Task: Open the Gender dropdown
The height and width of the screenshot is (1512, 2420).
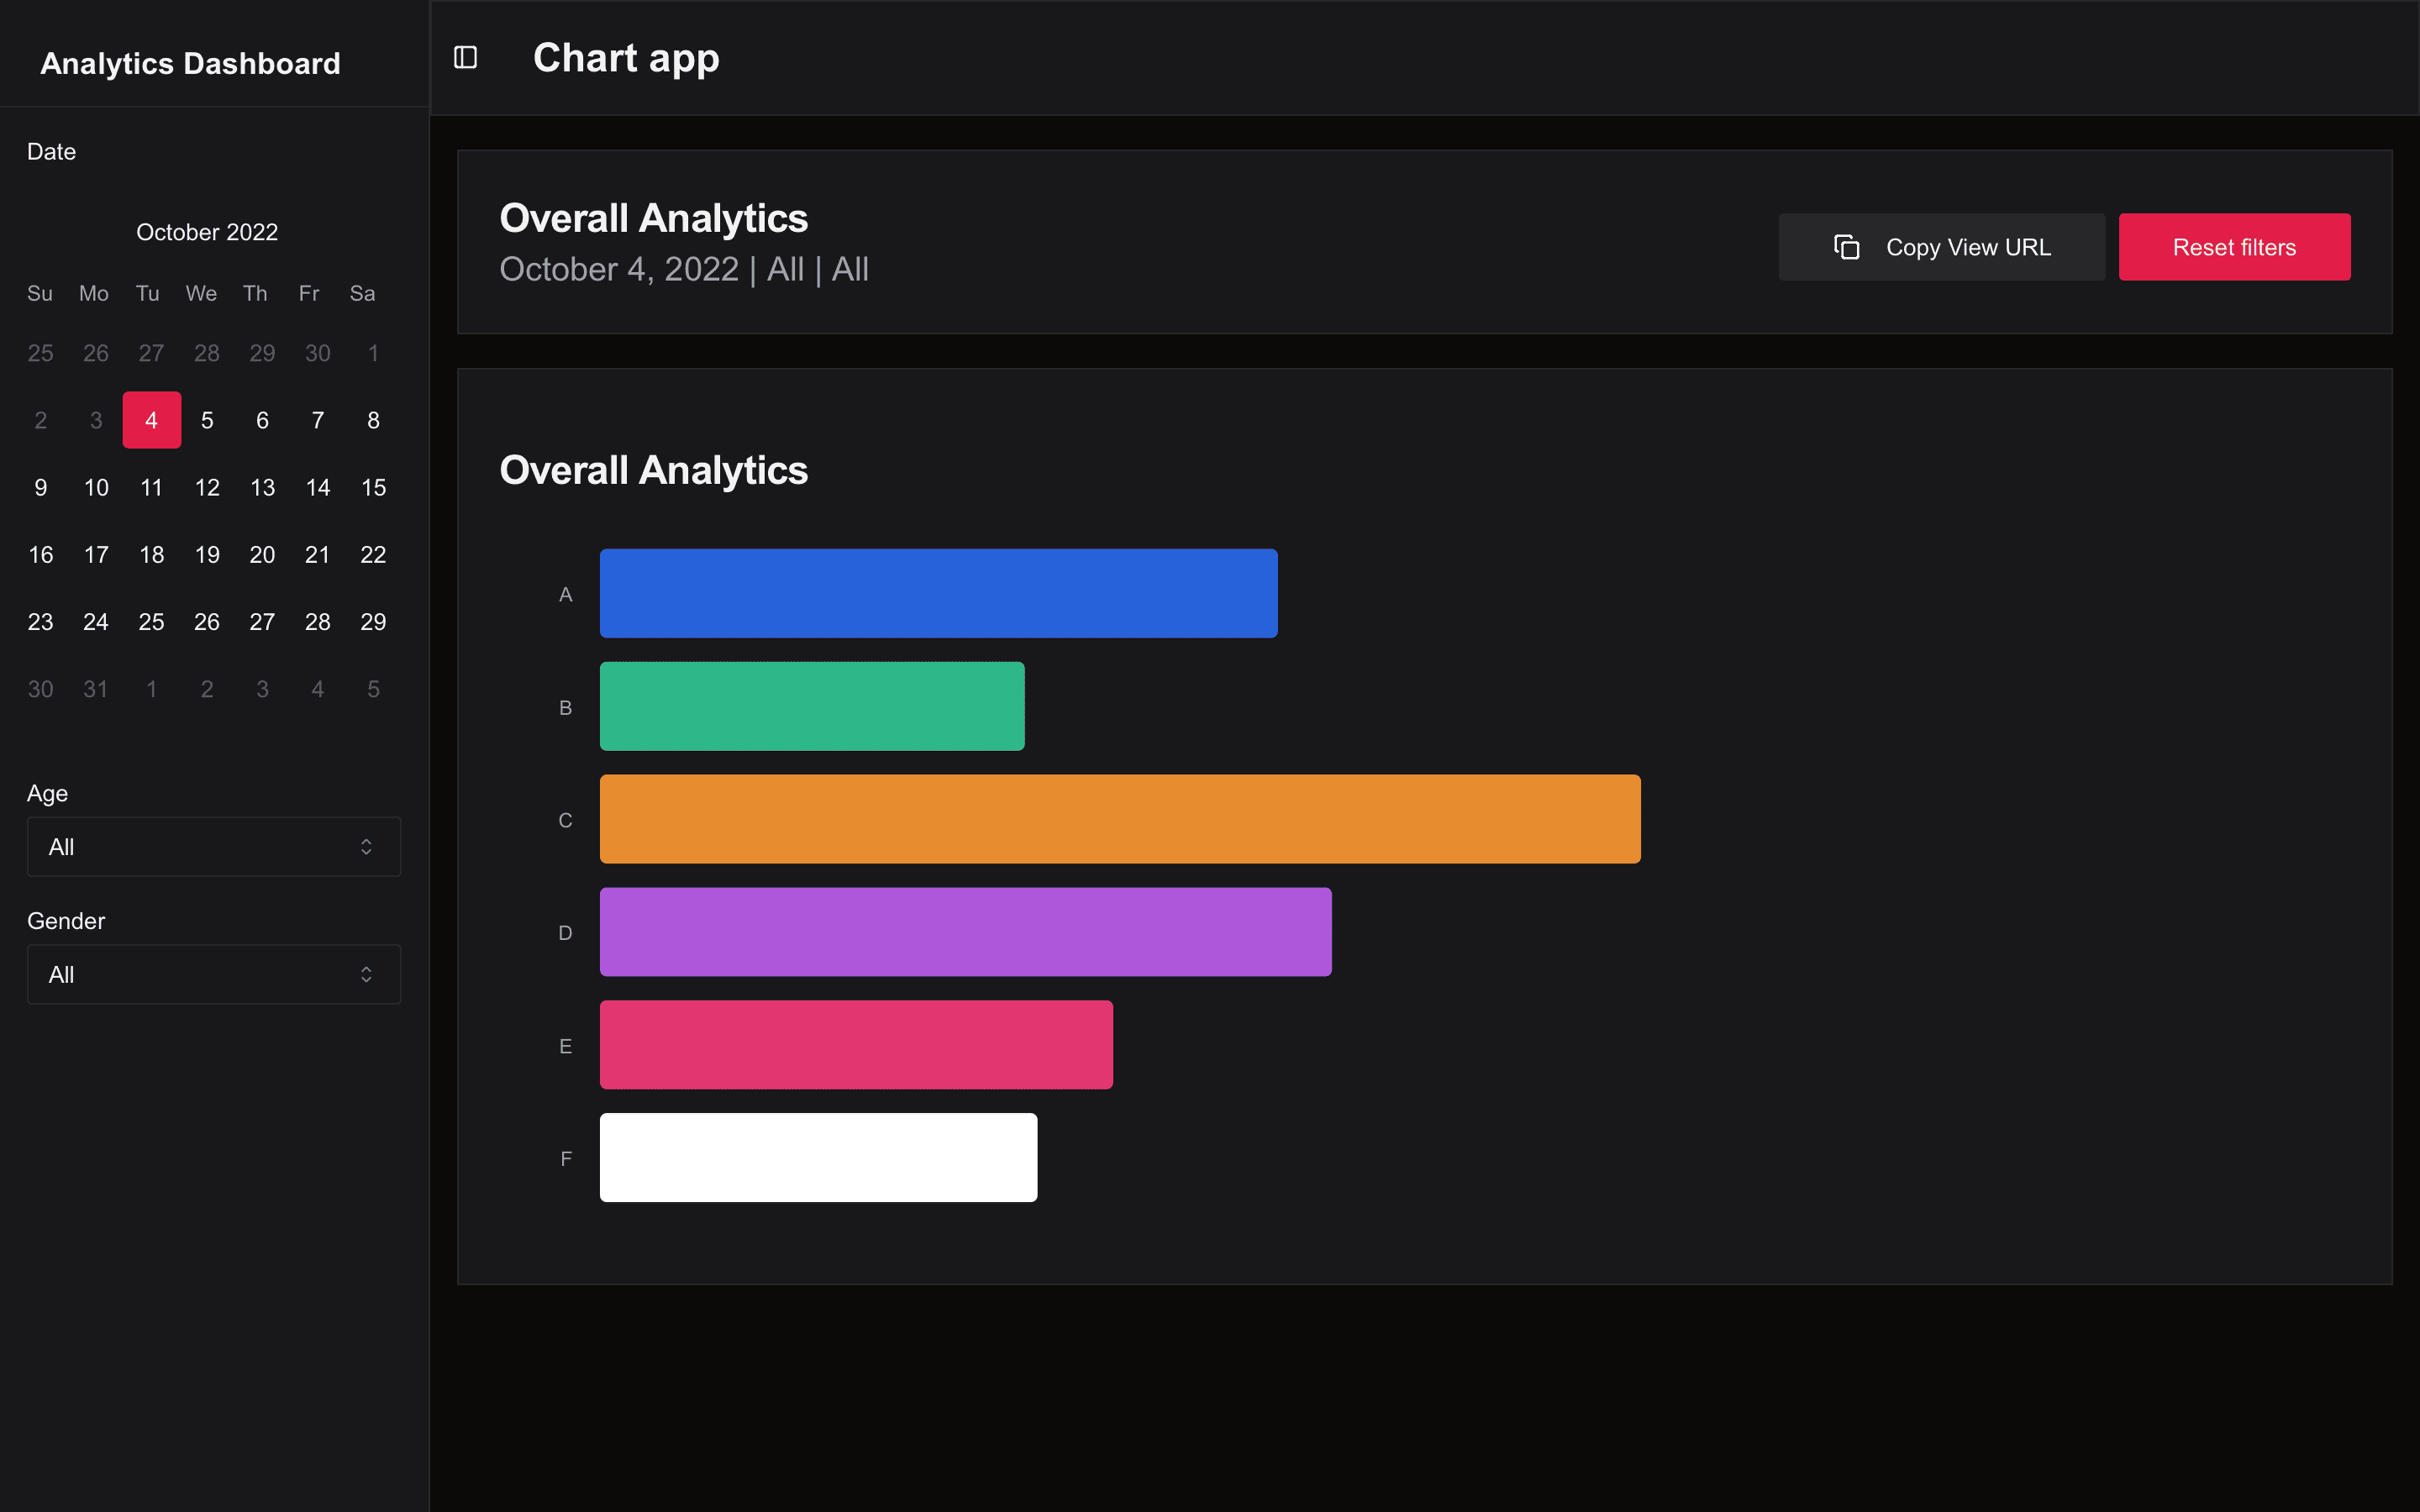Action: coord(214,974)
